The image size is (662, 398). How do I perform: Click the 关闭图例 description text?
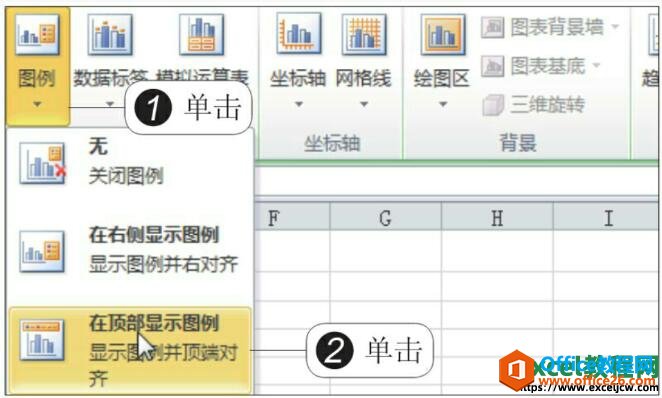126,176
